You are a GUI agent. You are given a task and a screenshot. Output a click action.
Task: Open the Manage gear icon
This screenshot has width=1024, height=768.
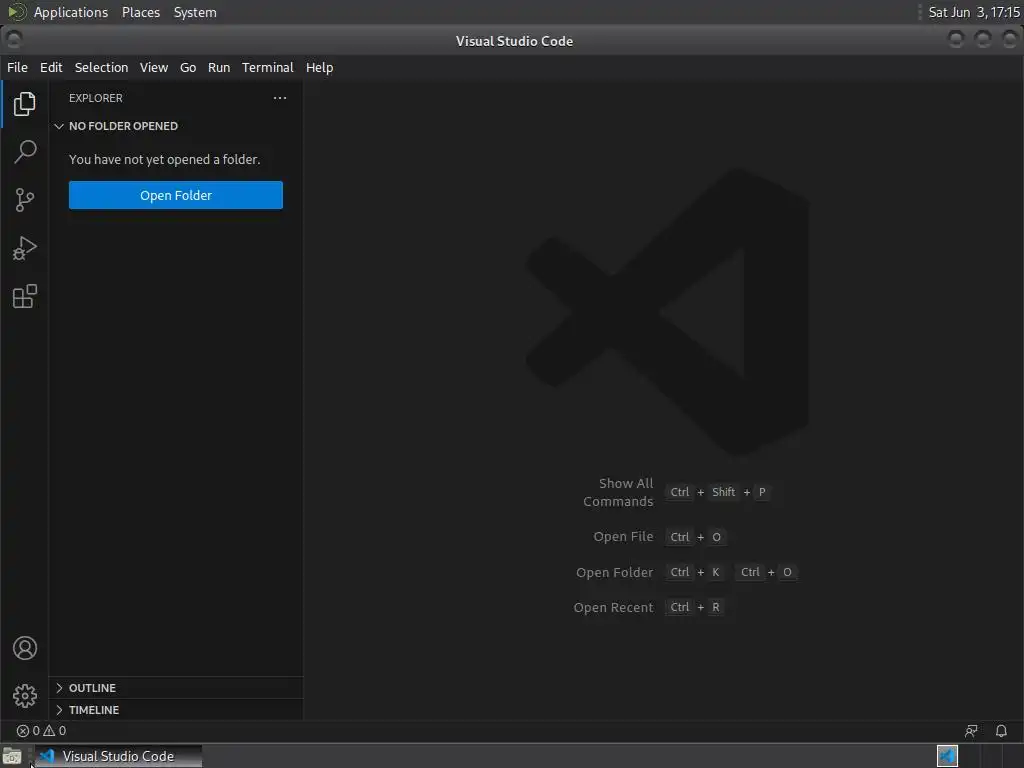pos(25,696)
